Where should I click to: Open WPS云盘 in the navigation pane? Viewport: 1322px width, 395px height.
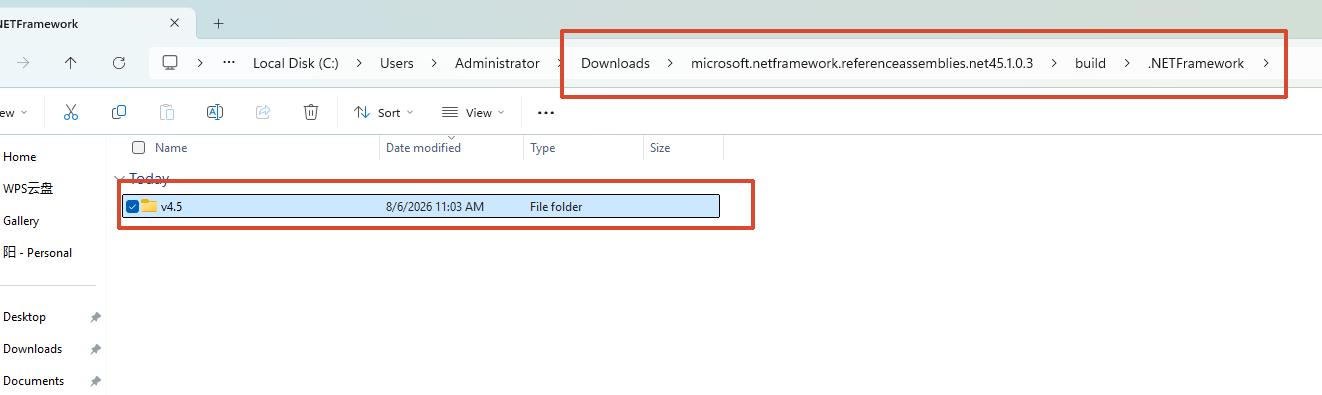click(x=28, y=189)
